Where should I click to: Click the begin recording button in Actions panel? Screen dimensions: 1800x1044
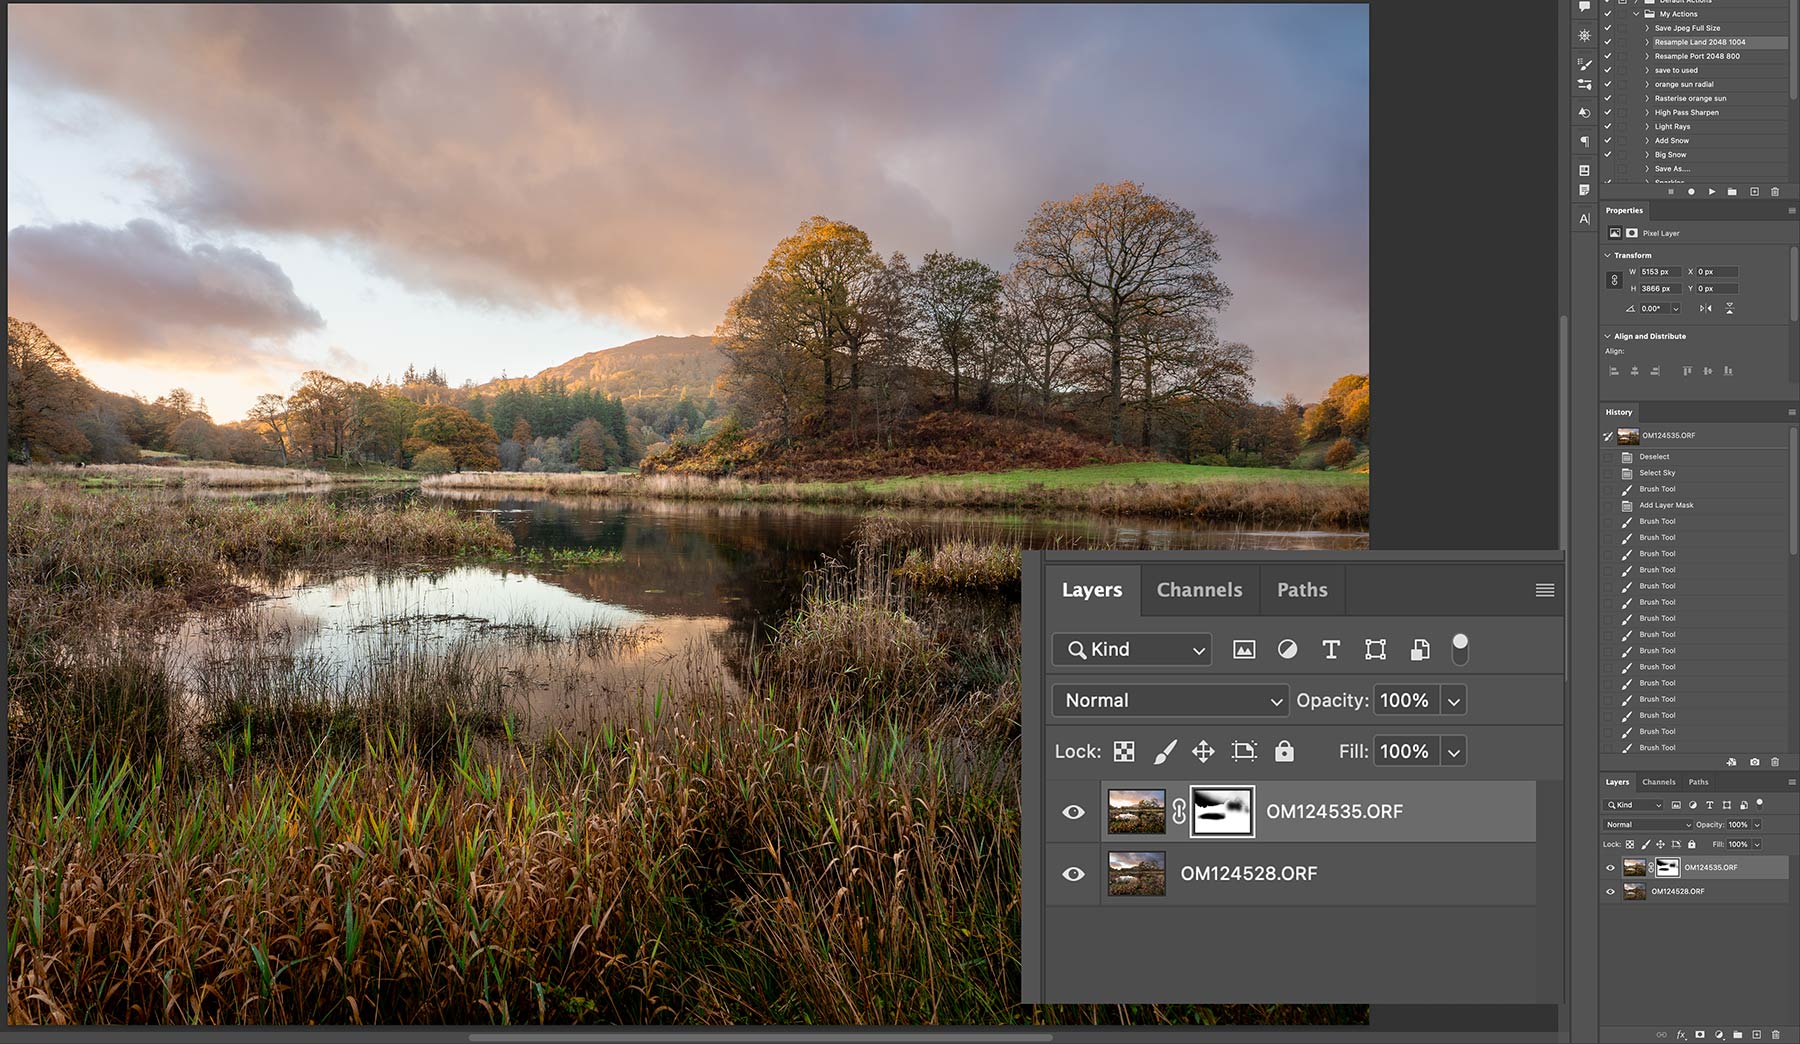(x=1691, y=191)
